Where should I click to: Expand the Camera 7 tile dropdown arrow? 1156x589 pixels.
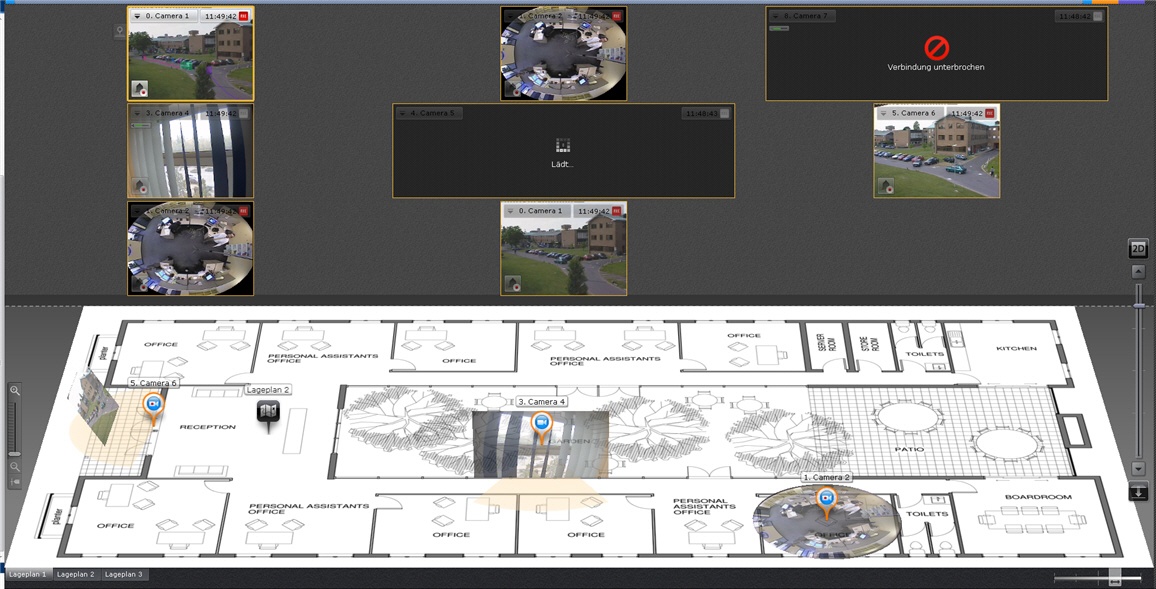pos(776,15)
